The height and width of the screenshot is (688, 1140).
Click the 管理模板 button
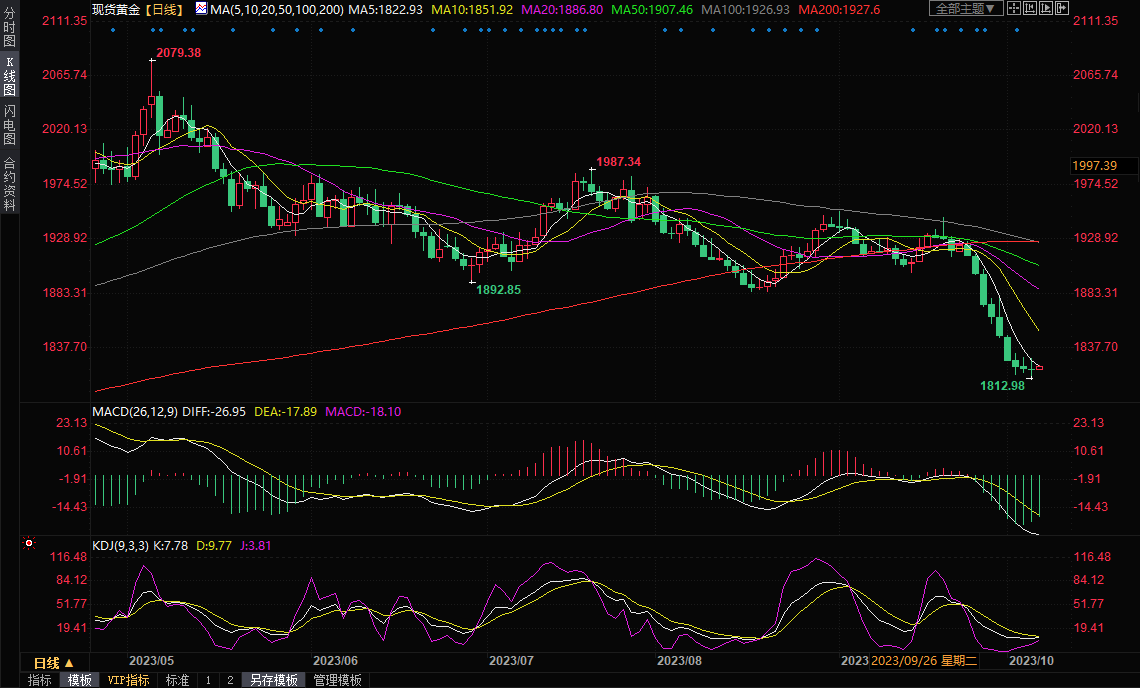coord(338,680)
